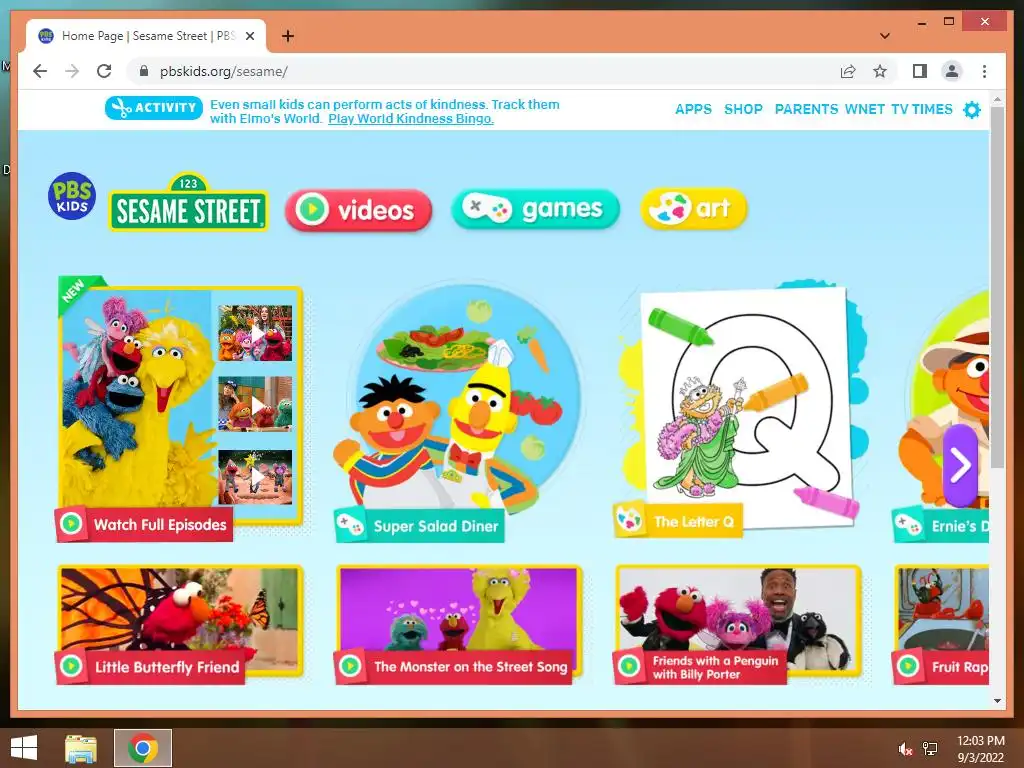Click play icon on Monster on the Street Song
Image resolution: width=1024 pixels, height=768 pixels.
pos(350,665)
